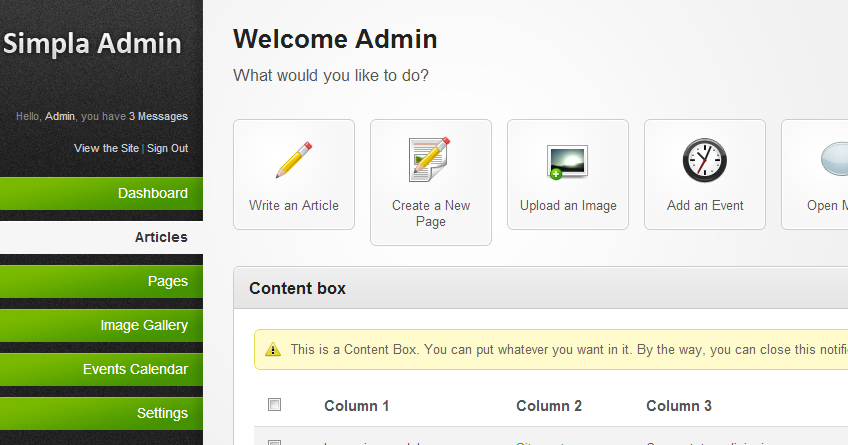Viewport: 848px width, 445px height.
Task: Click the speech bubble Open Modal icon
Action: [832, 160]
